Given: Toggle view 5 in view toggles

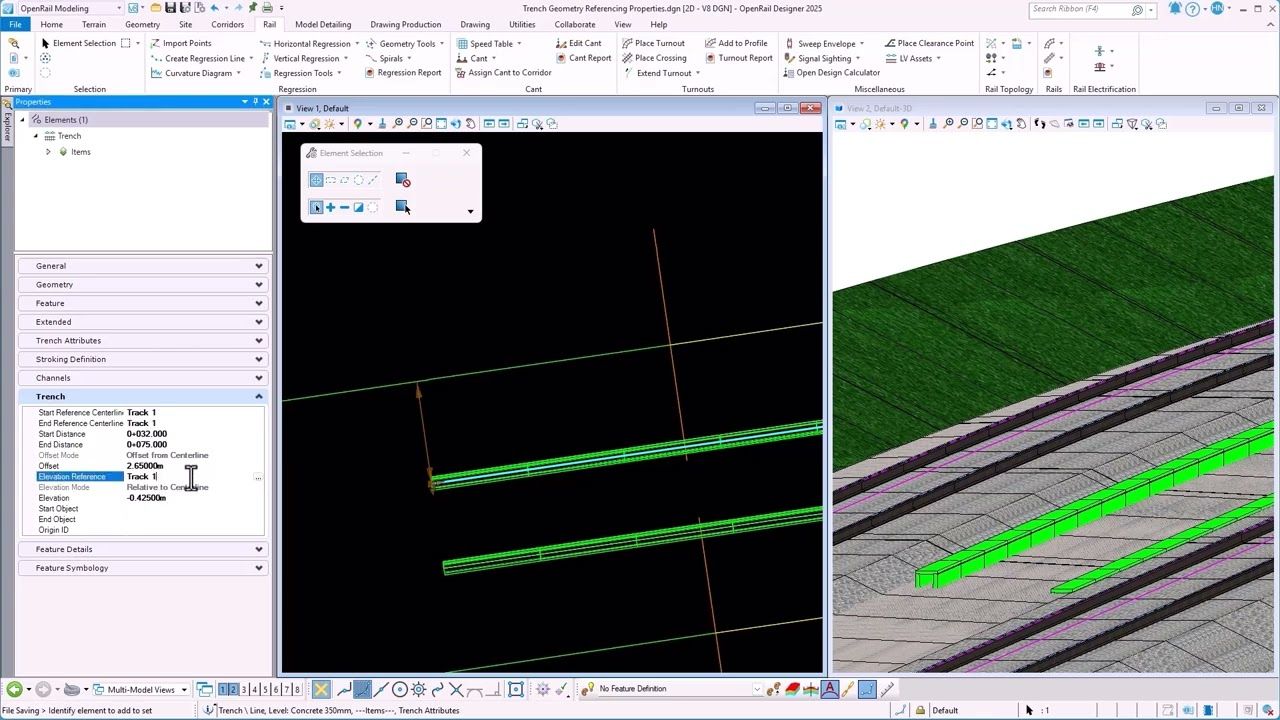Looking at the screenshot, I should pos(265,689).
